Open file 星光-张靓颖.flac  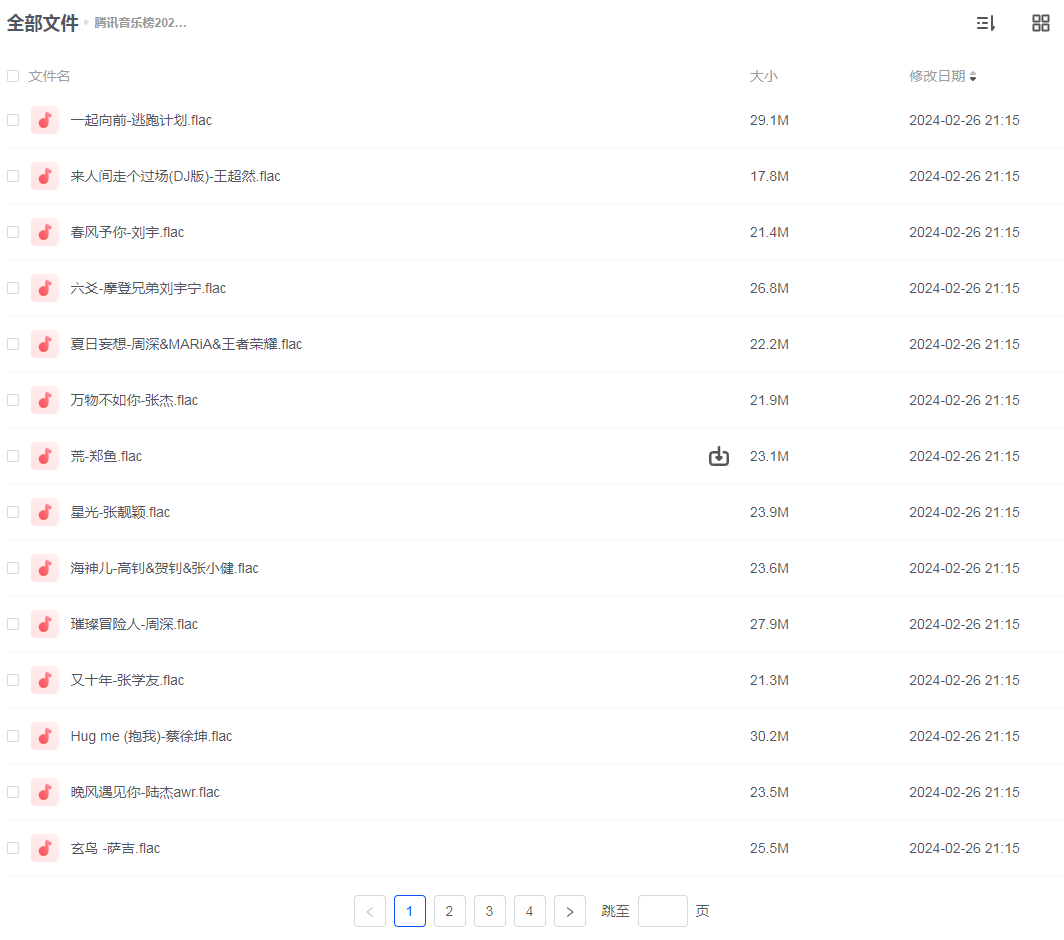click(120, 512)
